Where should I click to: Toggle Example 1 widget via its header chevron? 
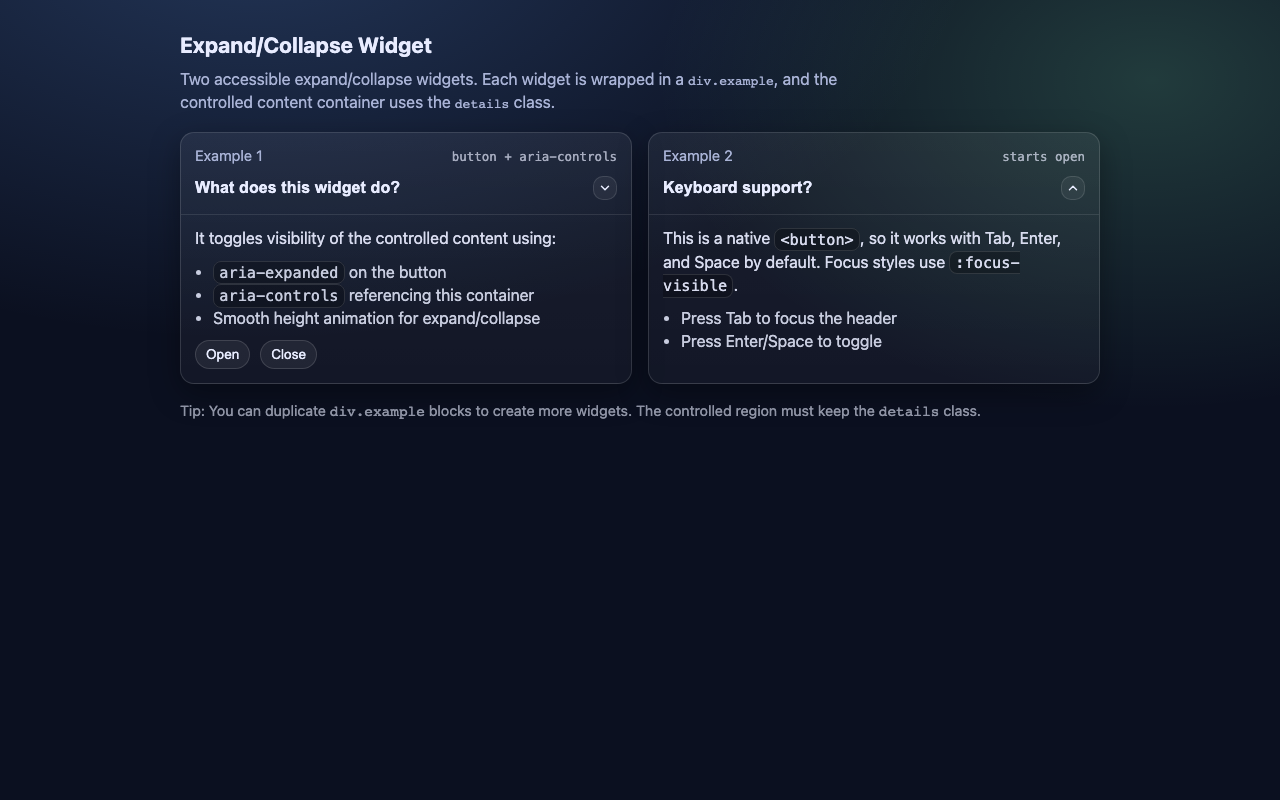click(605, 188)
